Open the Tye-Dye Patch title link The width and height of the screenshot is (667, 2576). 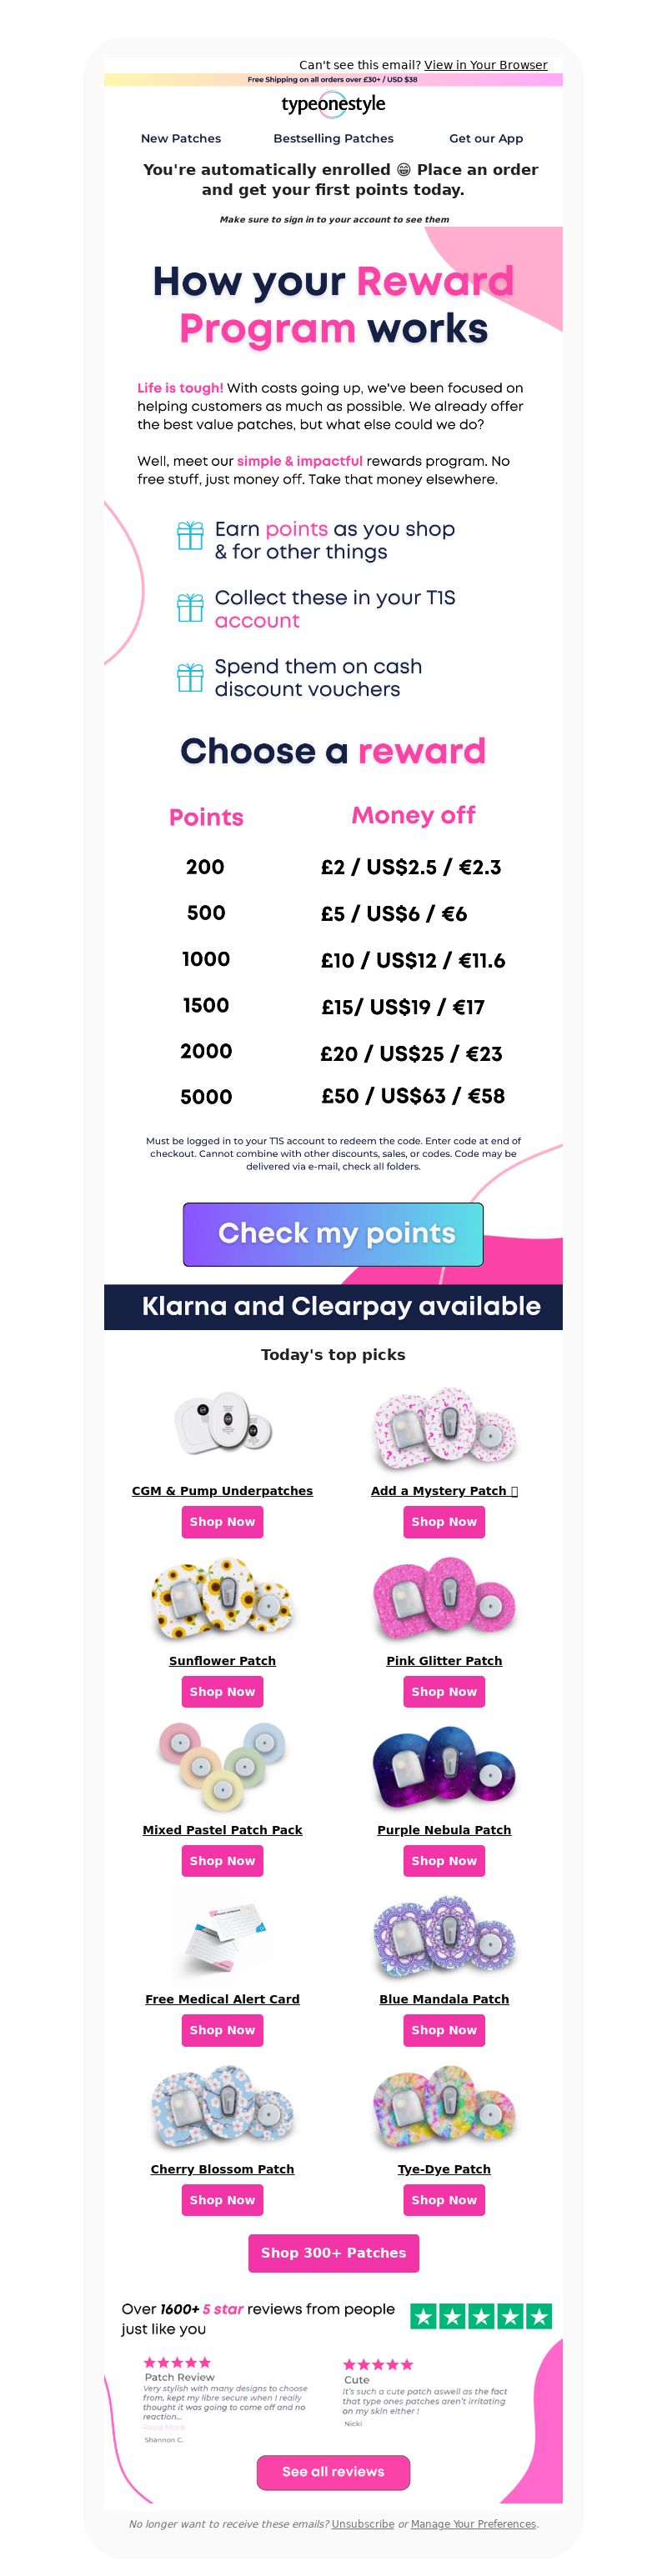click(444, 2169)
